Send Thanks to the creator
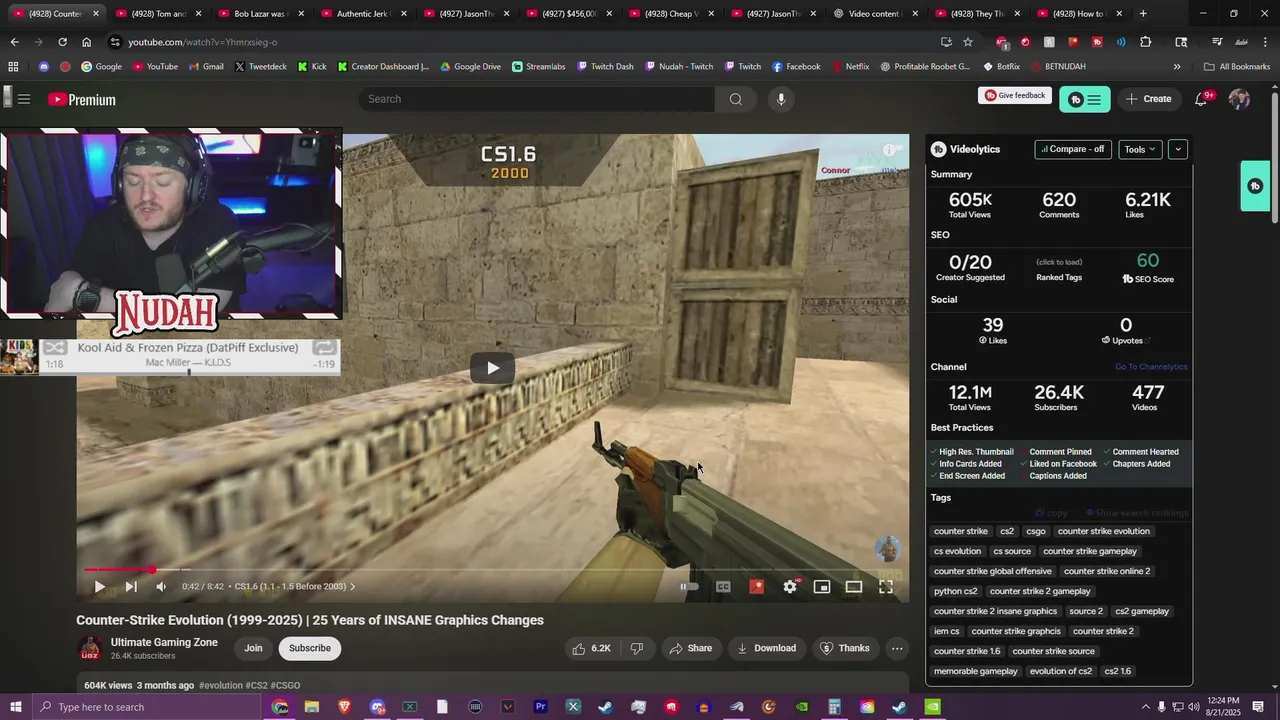This screenshot has width=1280, height=720. [x=845, y=648]
